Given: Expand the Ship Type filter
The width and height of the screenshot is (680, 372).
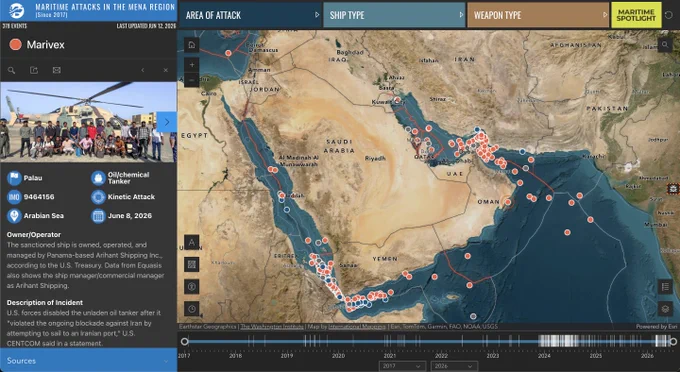Looking at the screenshot, I should [394, 15].
